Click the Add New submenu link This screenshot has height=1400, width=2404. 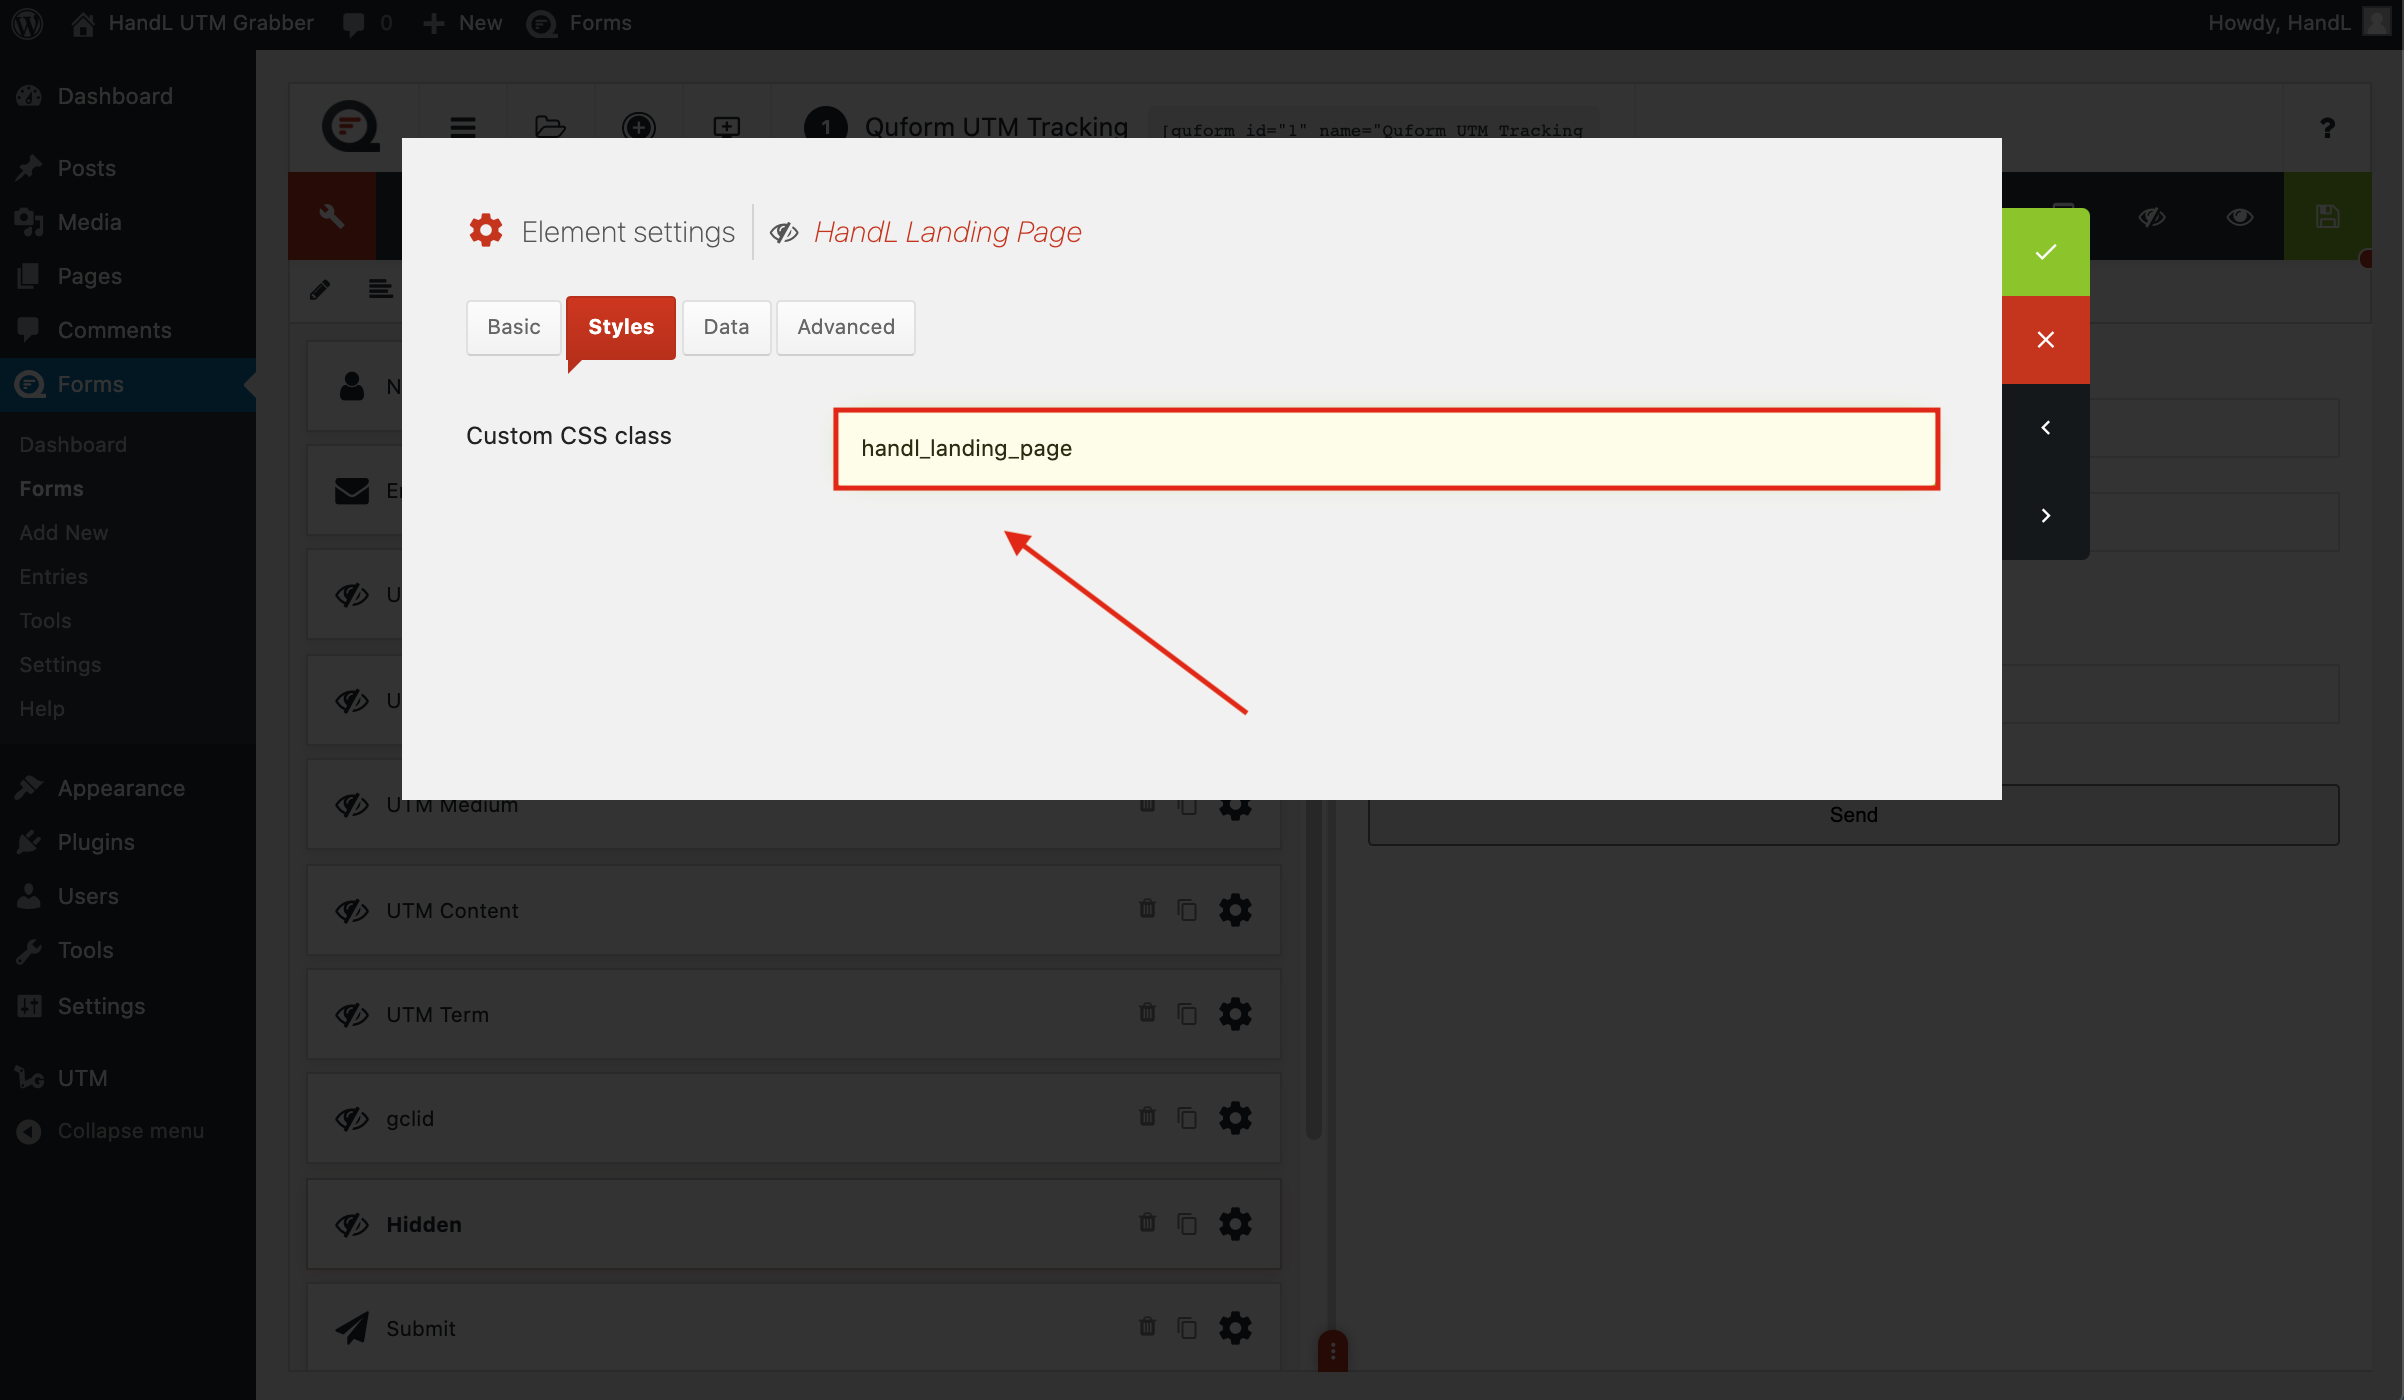coord(64,533)
